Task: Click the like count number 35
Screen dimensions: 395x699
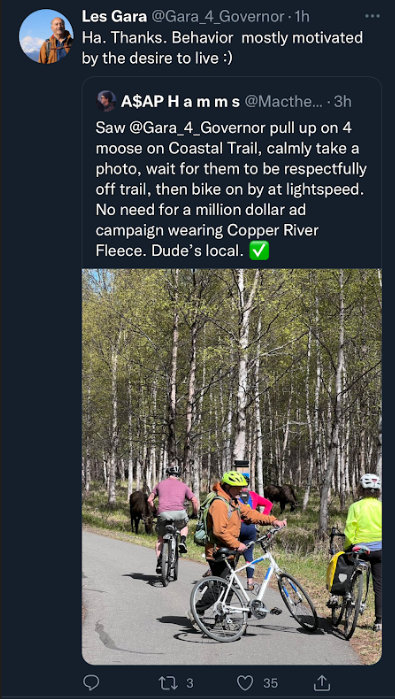Action: tap(270, 683)
